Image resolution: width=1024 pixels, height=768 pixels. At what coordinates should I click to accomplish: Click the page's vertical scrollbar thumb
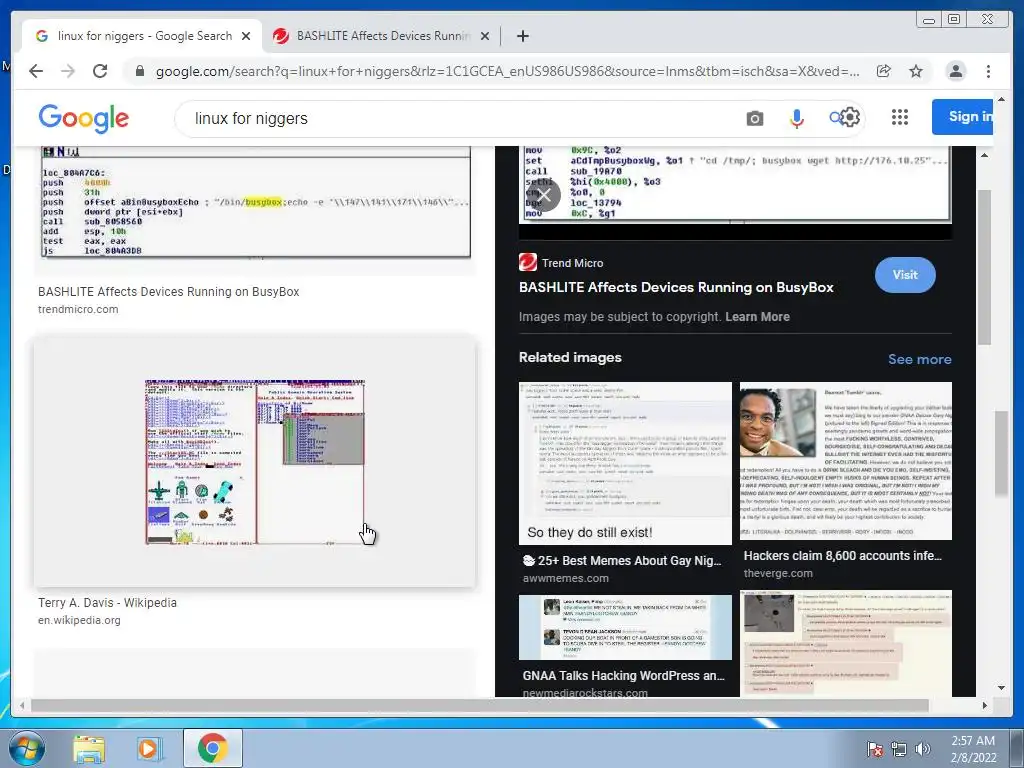click(1001, 453)
